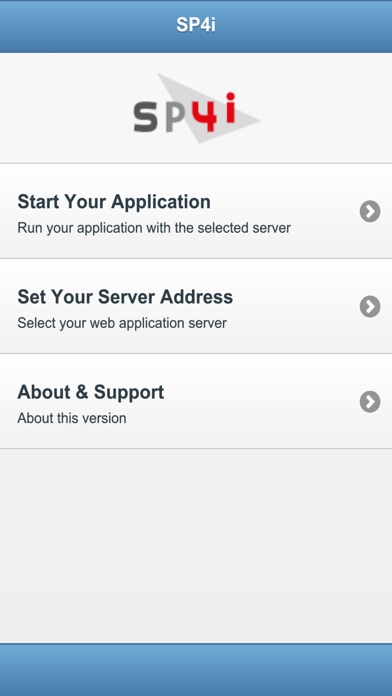Choose the Set Your Server Address heading
The image size is (392, 696).
pos(125,297)
